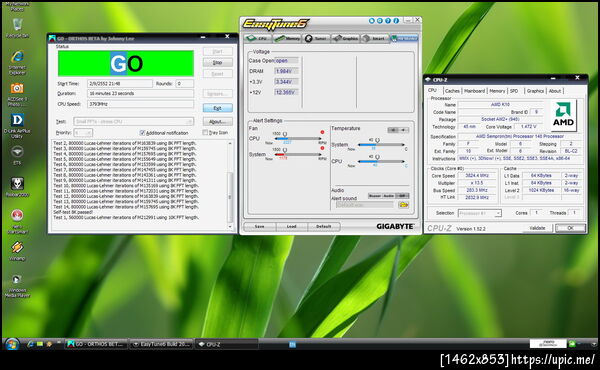Screen dimensions: 600x370
Task: Open the Smart tab in EasyTune6
Action: [375, 38]
